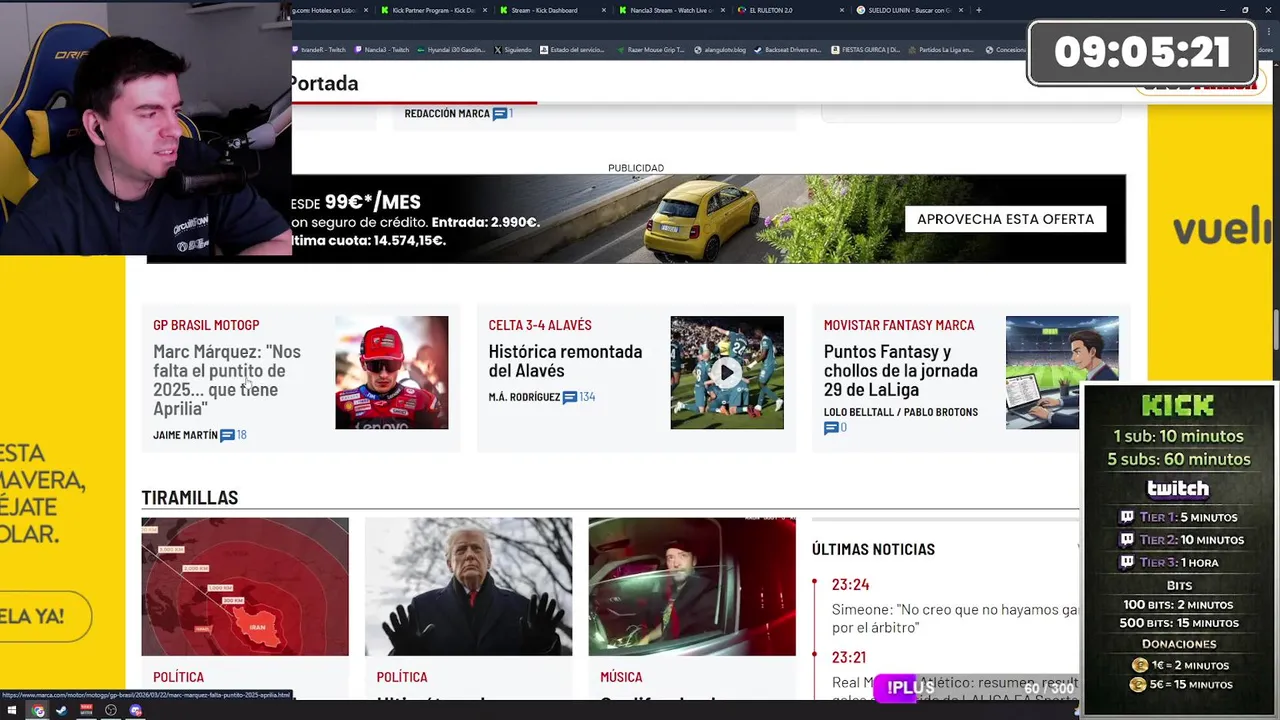Open Backseat Drivers bookmark

pos(788,49)
